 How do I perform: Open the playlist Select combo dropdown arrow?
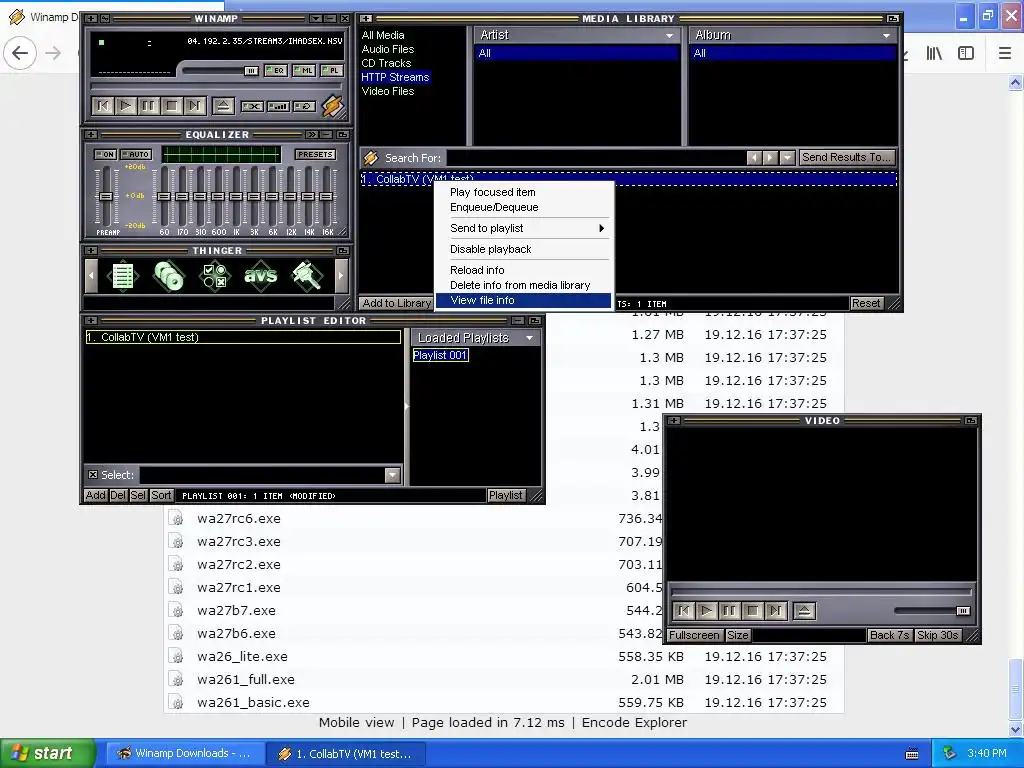click(x=392, y=475)
